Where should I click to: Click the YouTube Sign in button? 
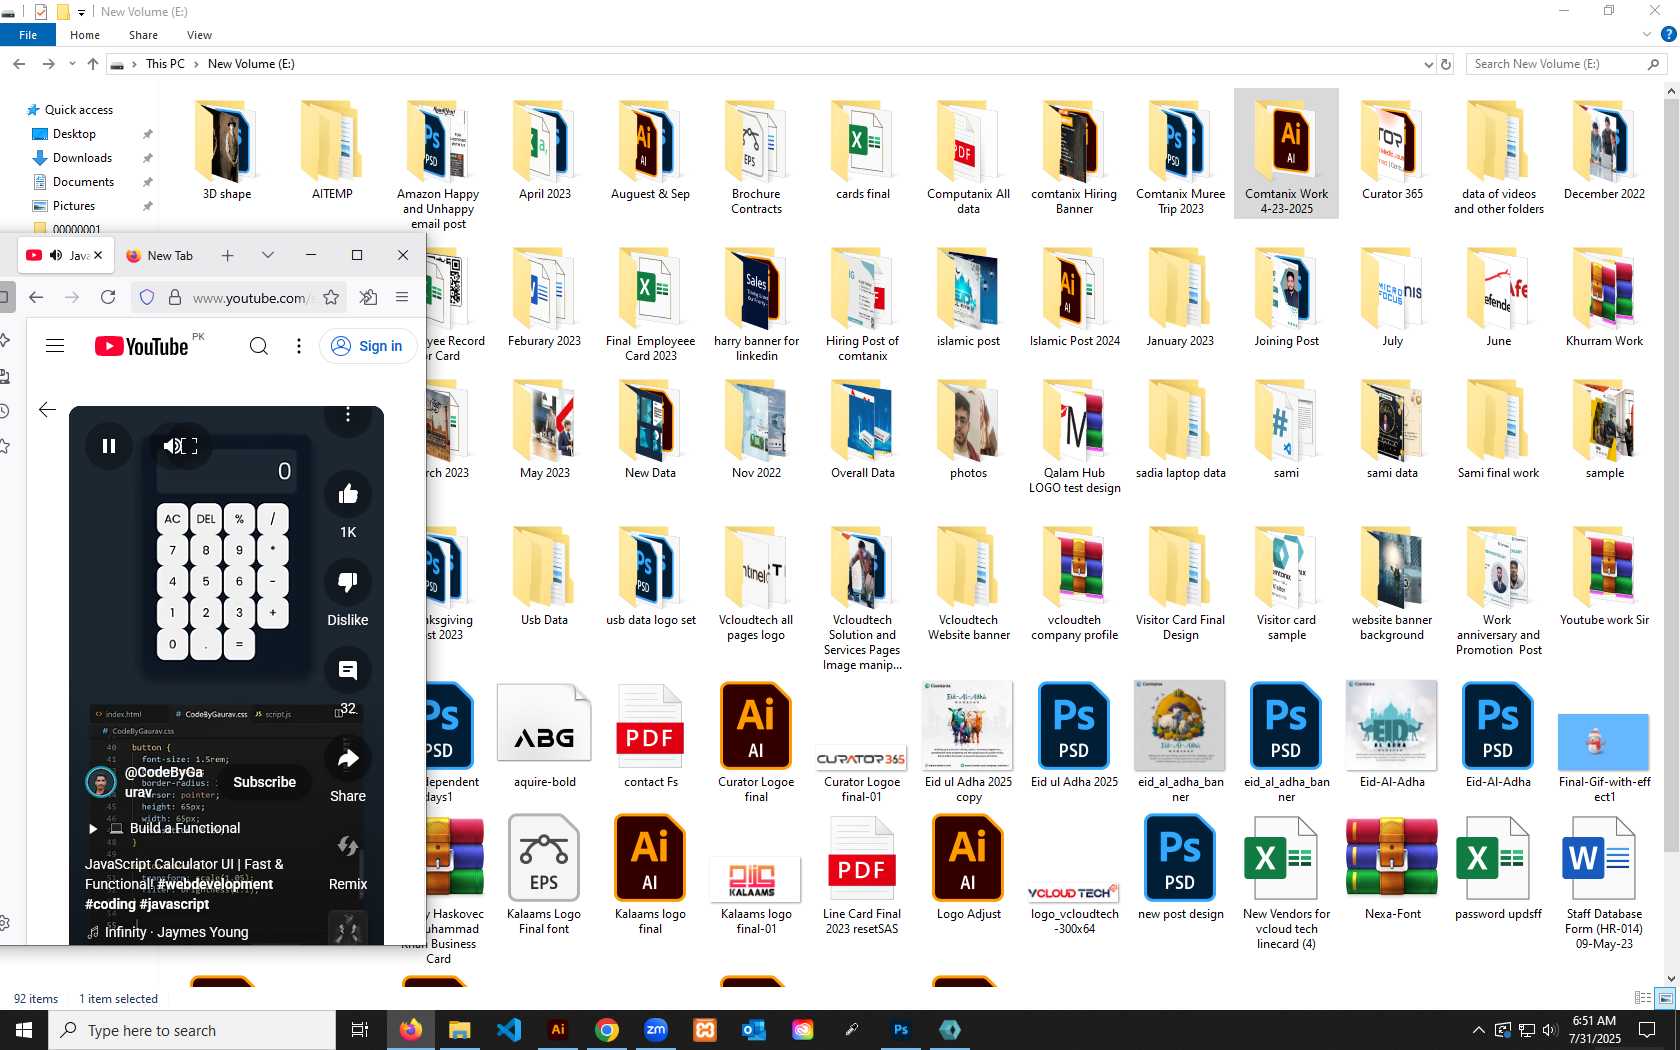368,346
